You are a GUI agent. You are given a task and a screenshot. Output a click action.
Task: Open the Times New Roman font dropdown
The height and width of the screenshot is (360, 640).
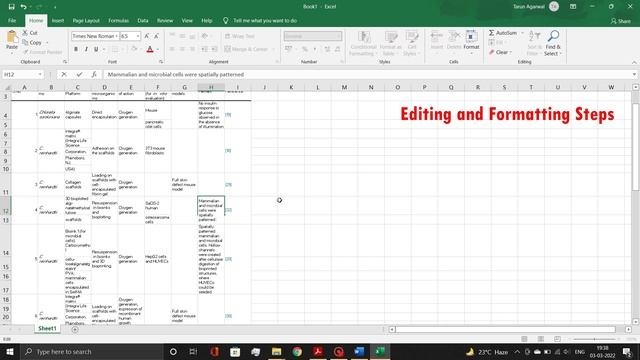(x=116, y=36)
